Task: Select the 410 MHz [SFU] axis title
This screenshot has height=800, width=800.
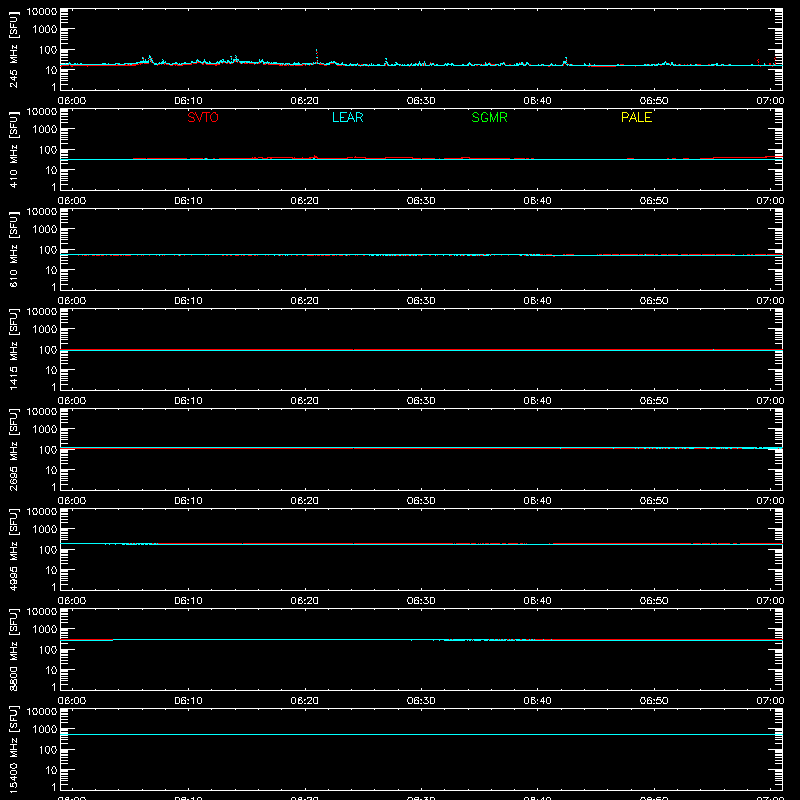Action: click(13, 150)
